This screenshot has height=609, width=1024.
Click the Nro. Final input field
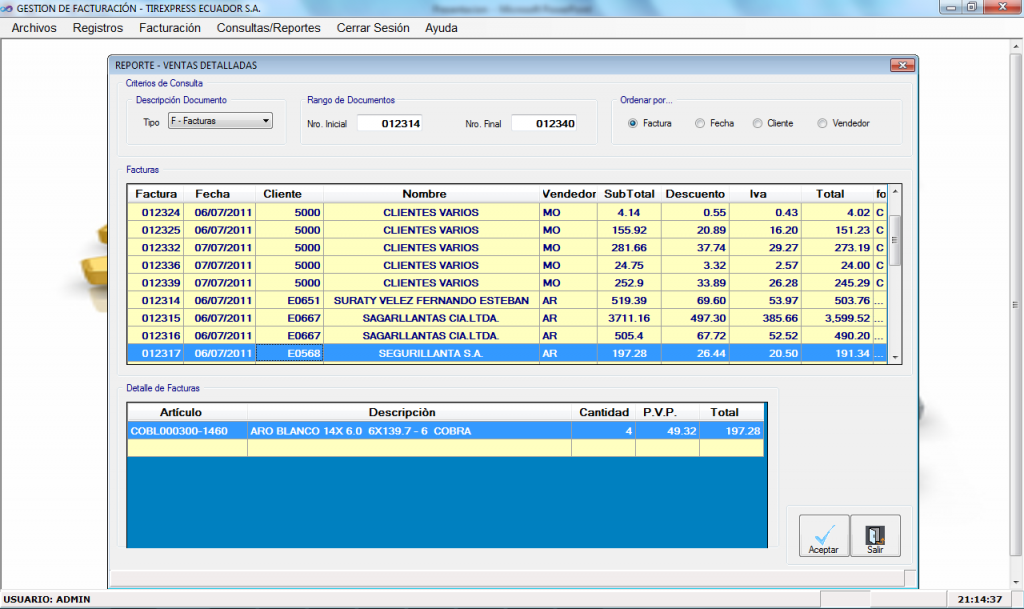tap(543, 124)
